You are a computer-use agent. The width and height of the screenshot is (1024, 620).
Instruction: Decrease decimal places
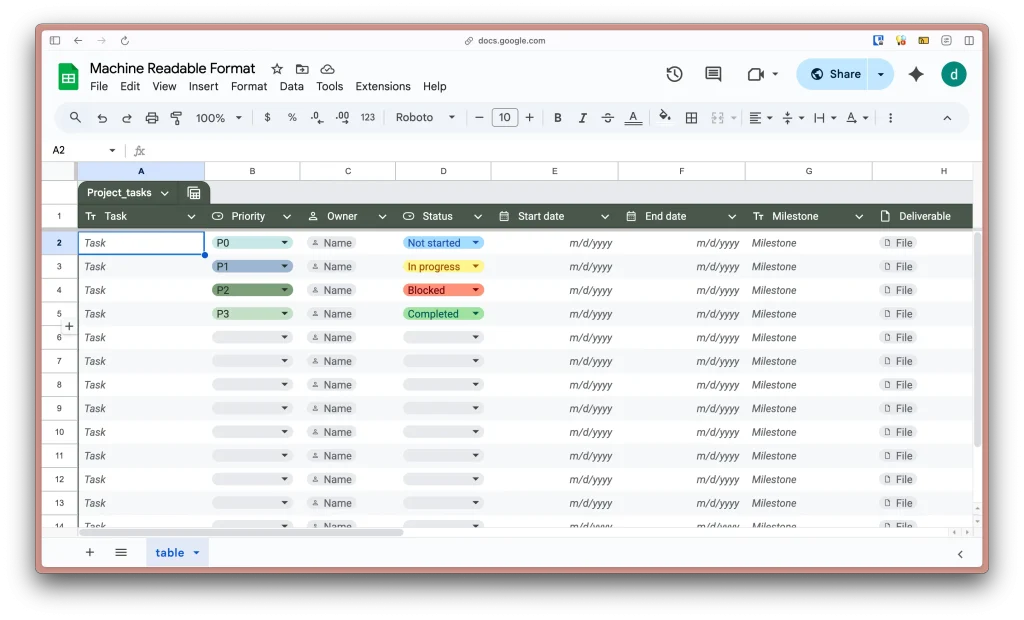(x=316, y=117)
